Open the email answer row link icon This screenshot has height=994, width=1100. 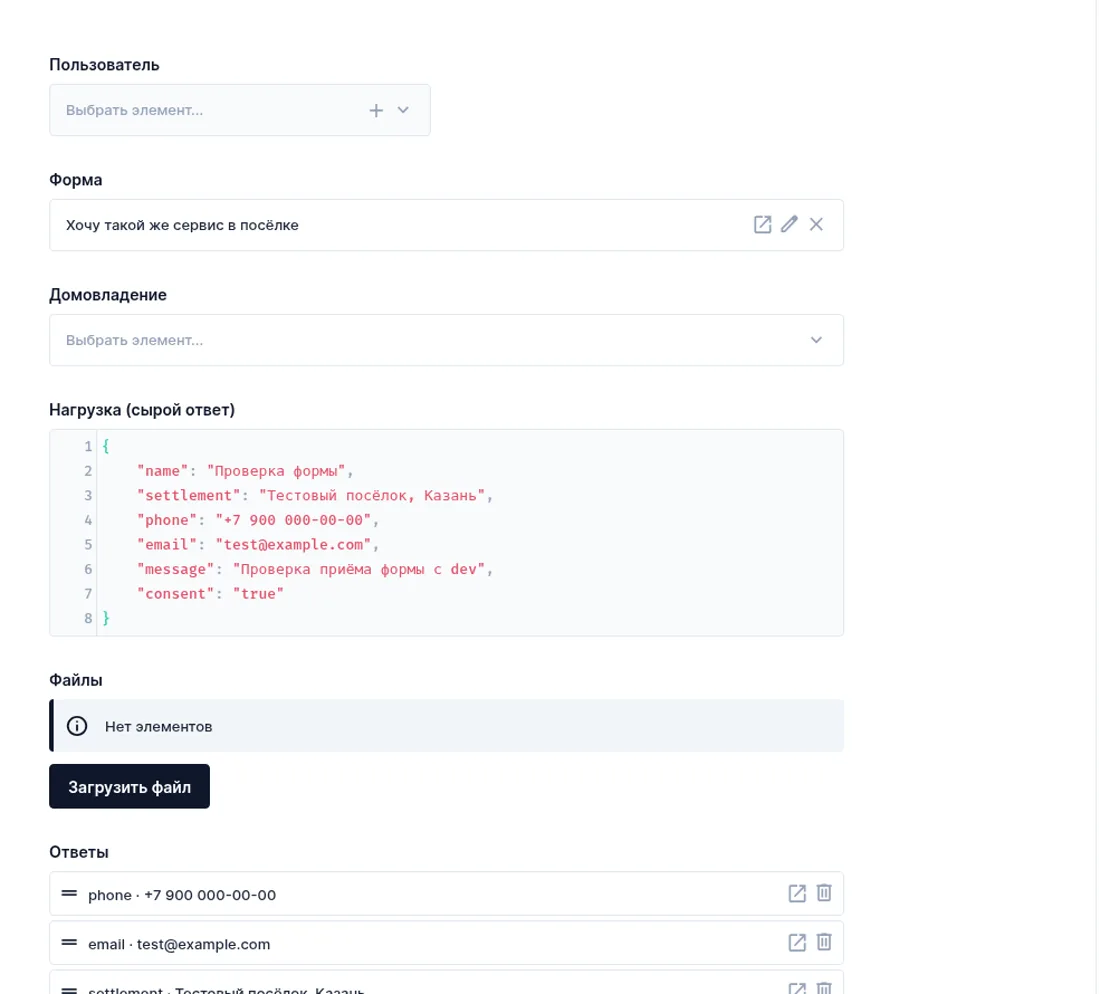click(x=797, y=943)
